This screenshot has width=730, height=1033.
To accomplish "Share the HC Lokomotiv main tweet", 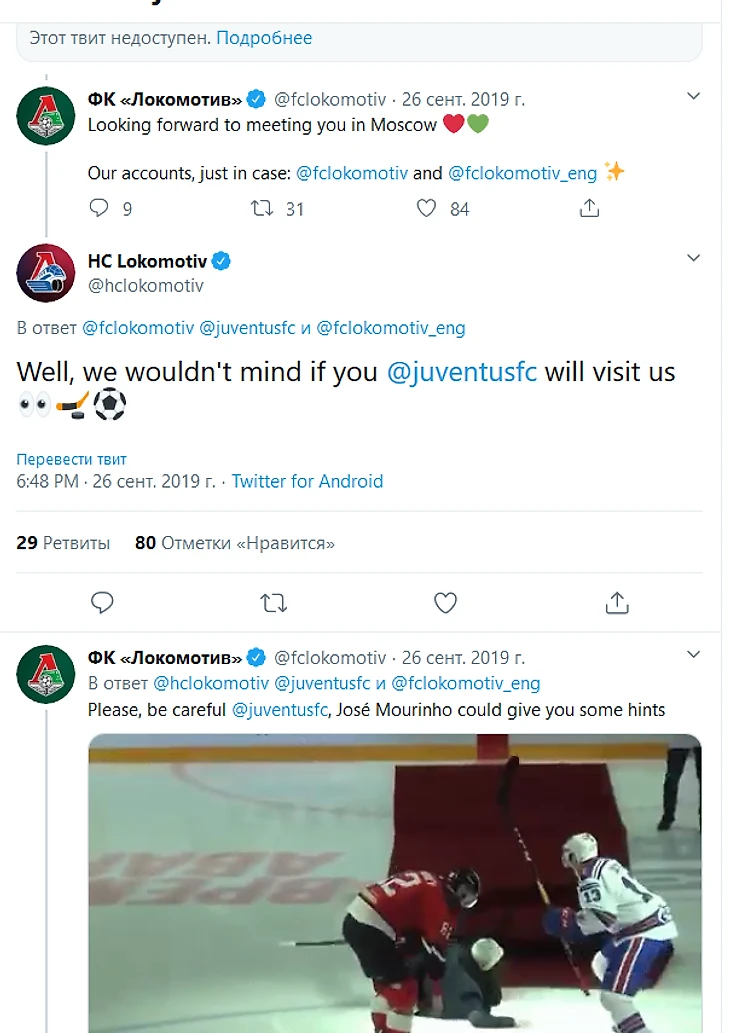I will coord(617,603).
